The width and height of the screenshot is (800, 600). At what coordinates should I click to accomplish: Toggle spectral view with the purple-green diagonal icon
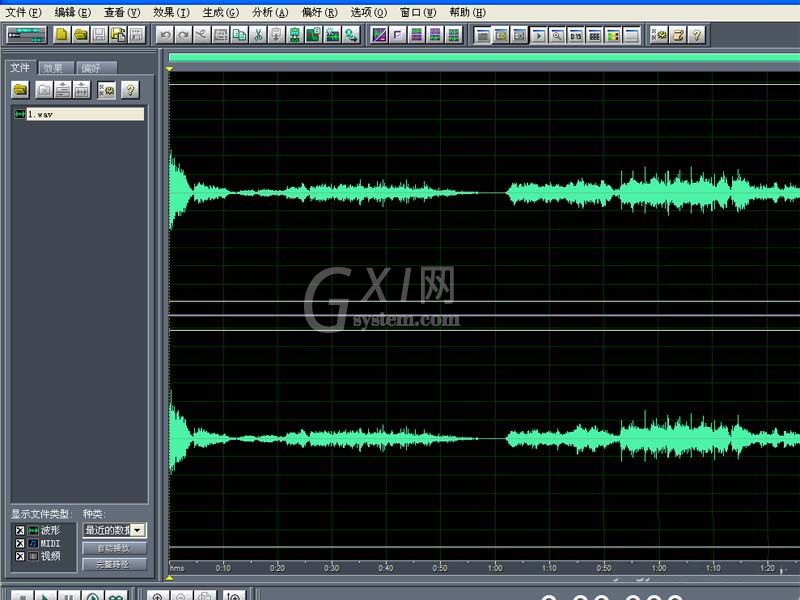click(x=379, y=35)
